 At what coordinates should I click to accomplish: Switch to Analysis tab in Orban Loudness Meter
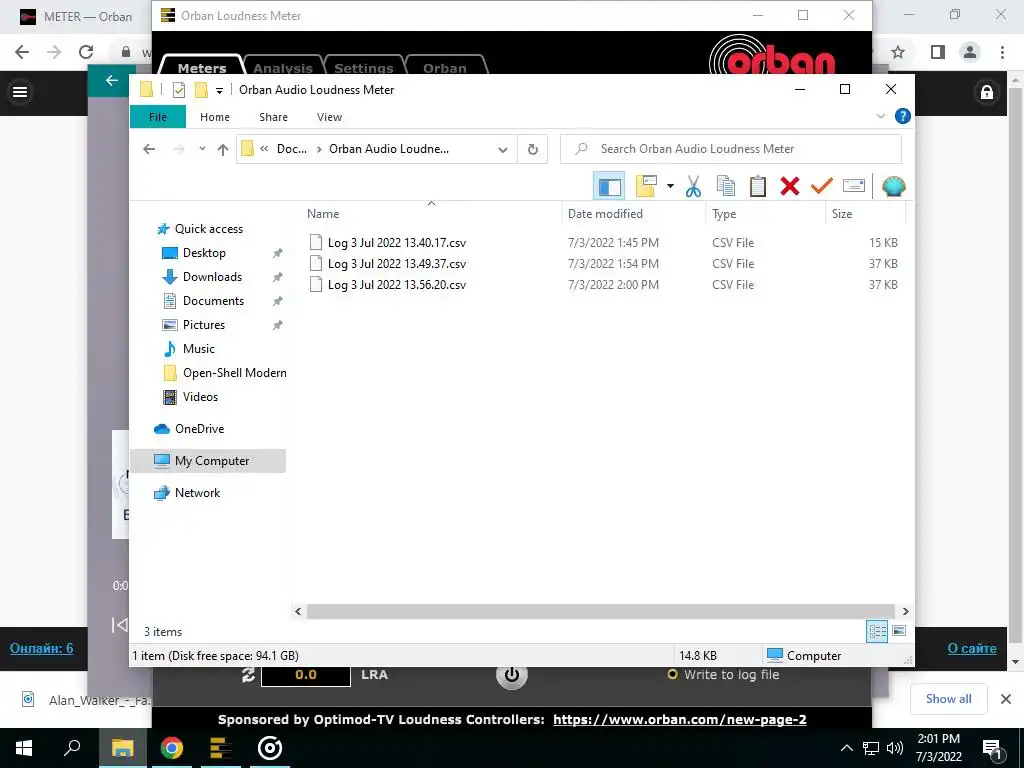coord(283,67)
